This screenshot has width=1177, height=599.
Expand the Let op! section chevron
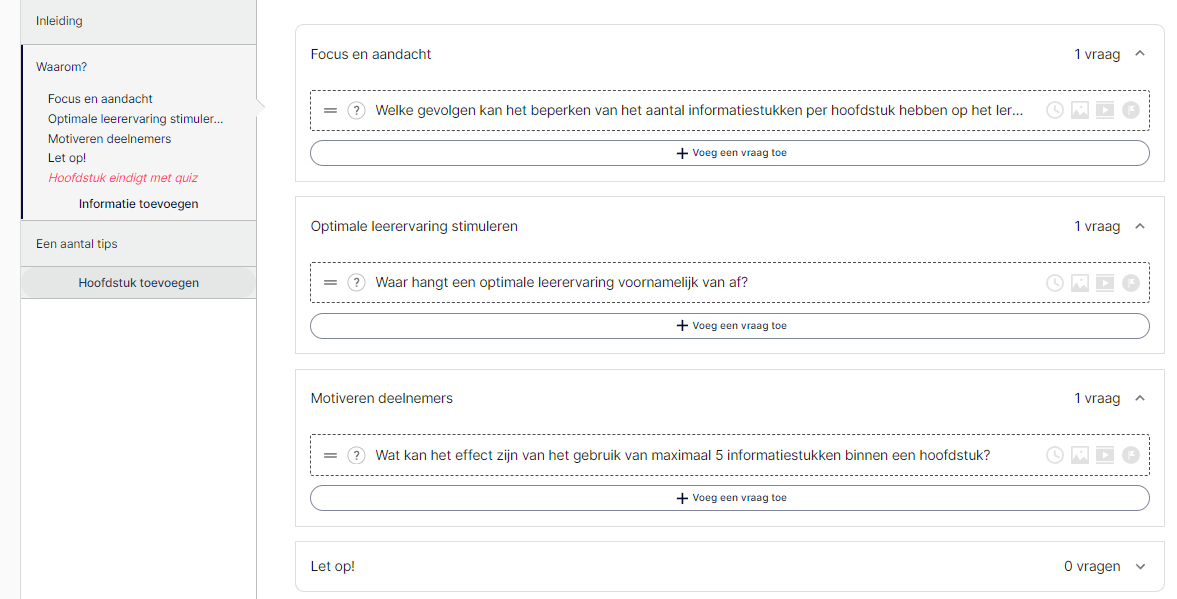(x=1140, y=567)
